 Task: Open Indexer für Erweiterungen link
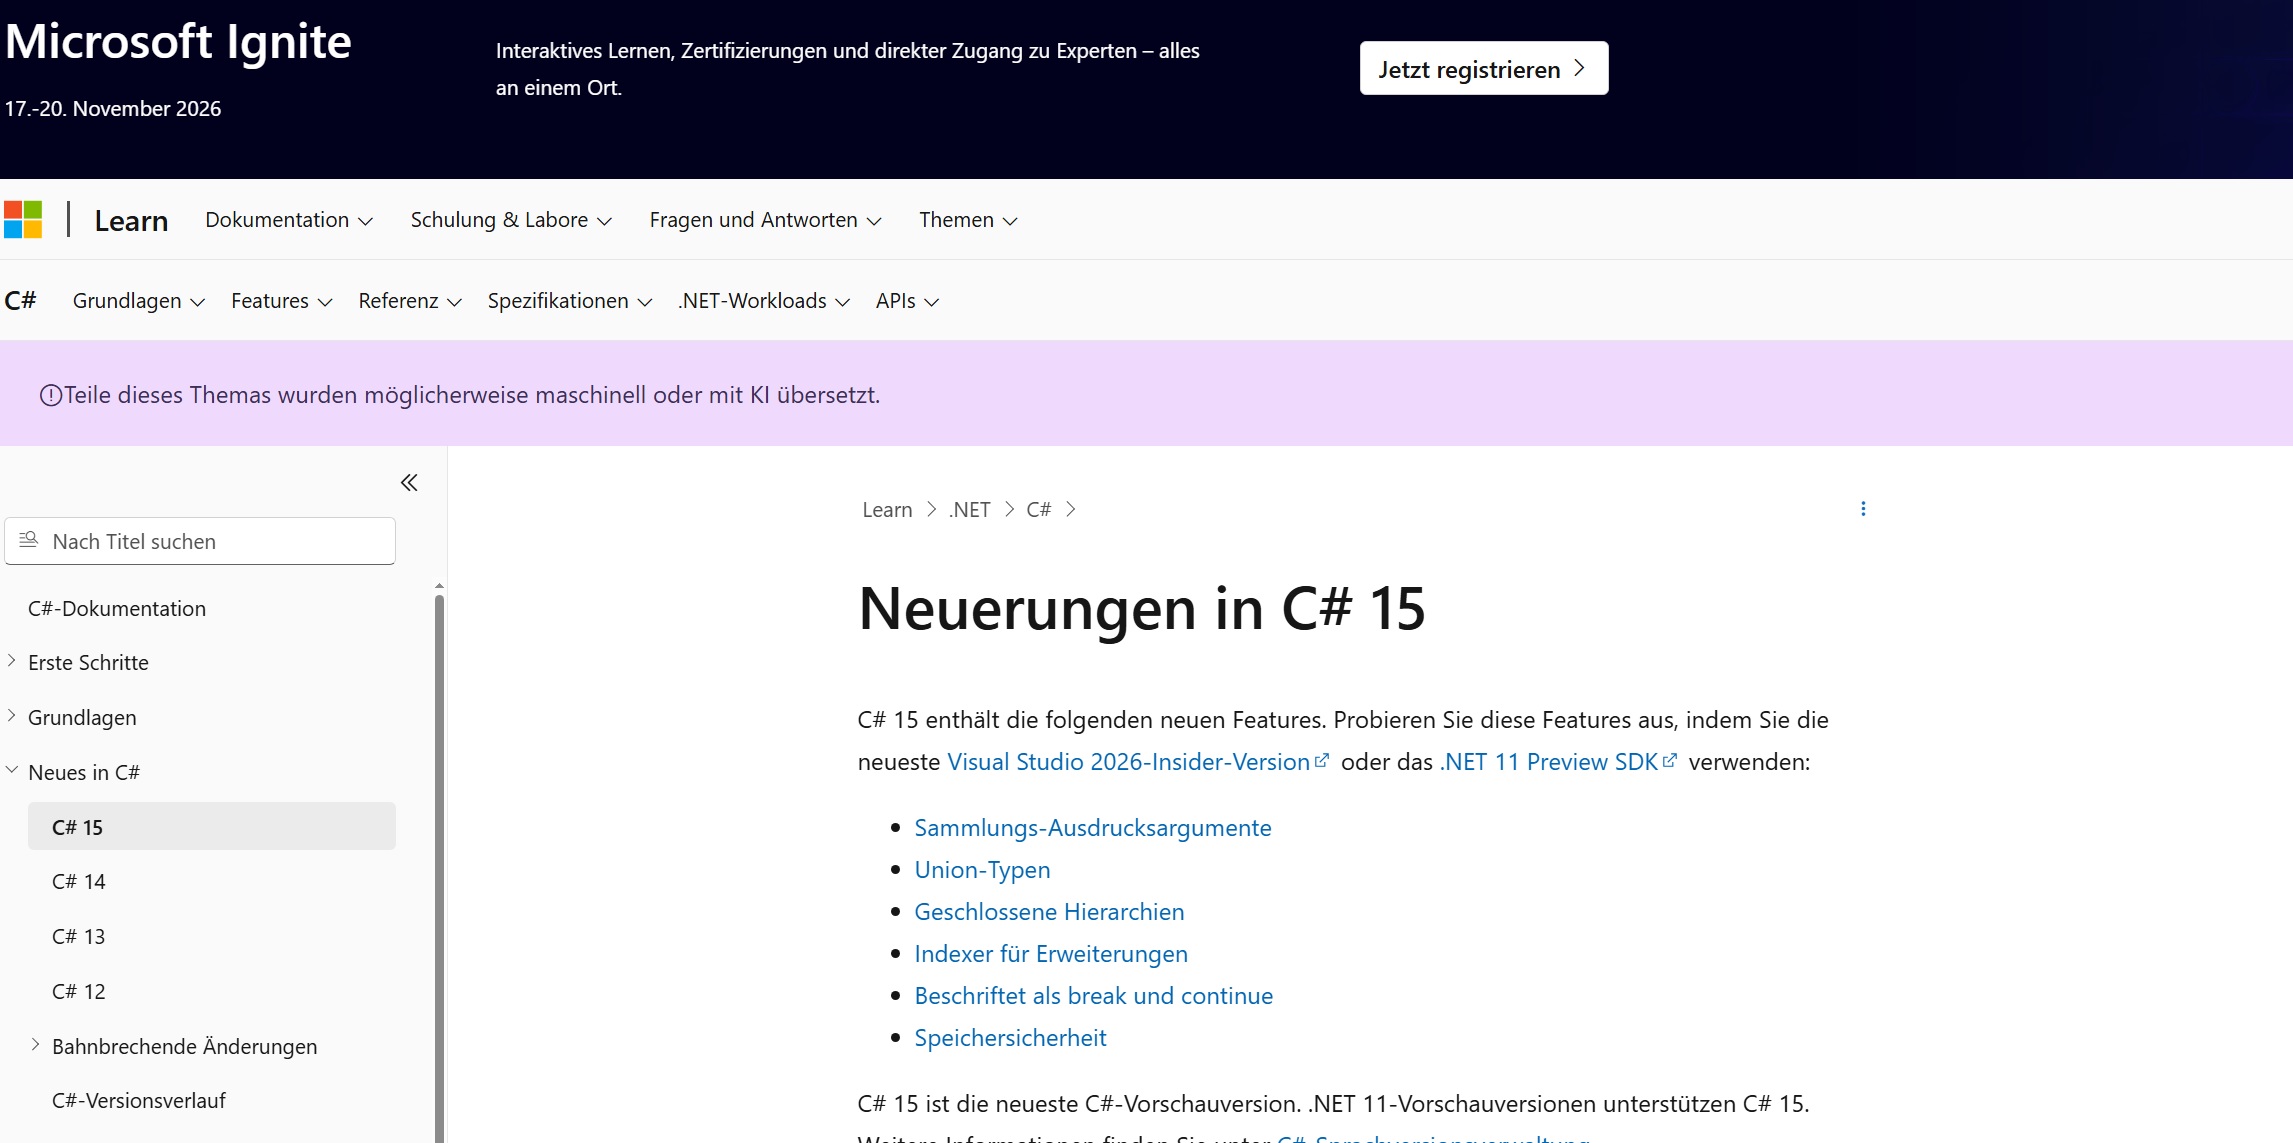pos(1051,954)
